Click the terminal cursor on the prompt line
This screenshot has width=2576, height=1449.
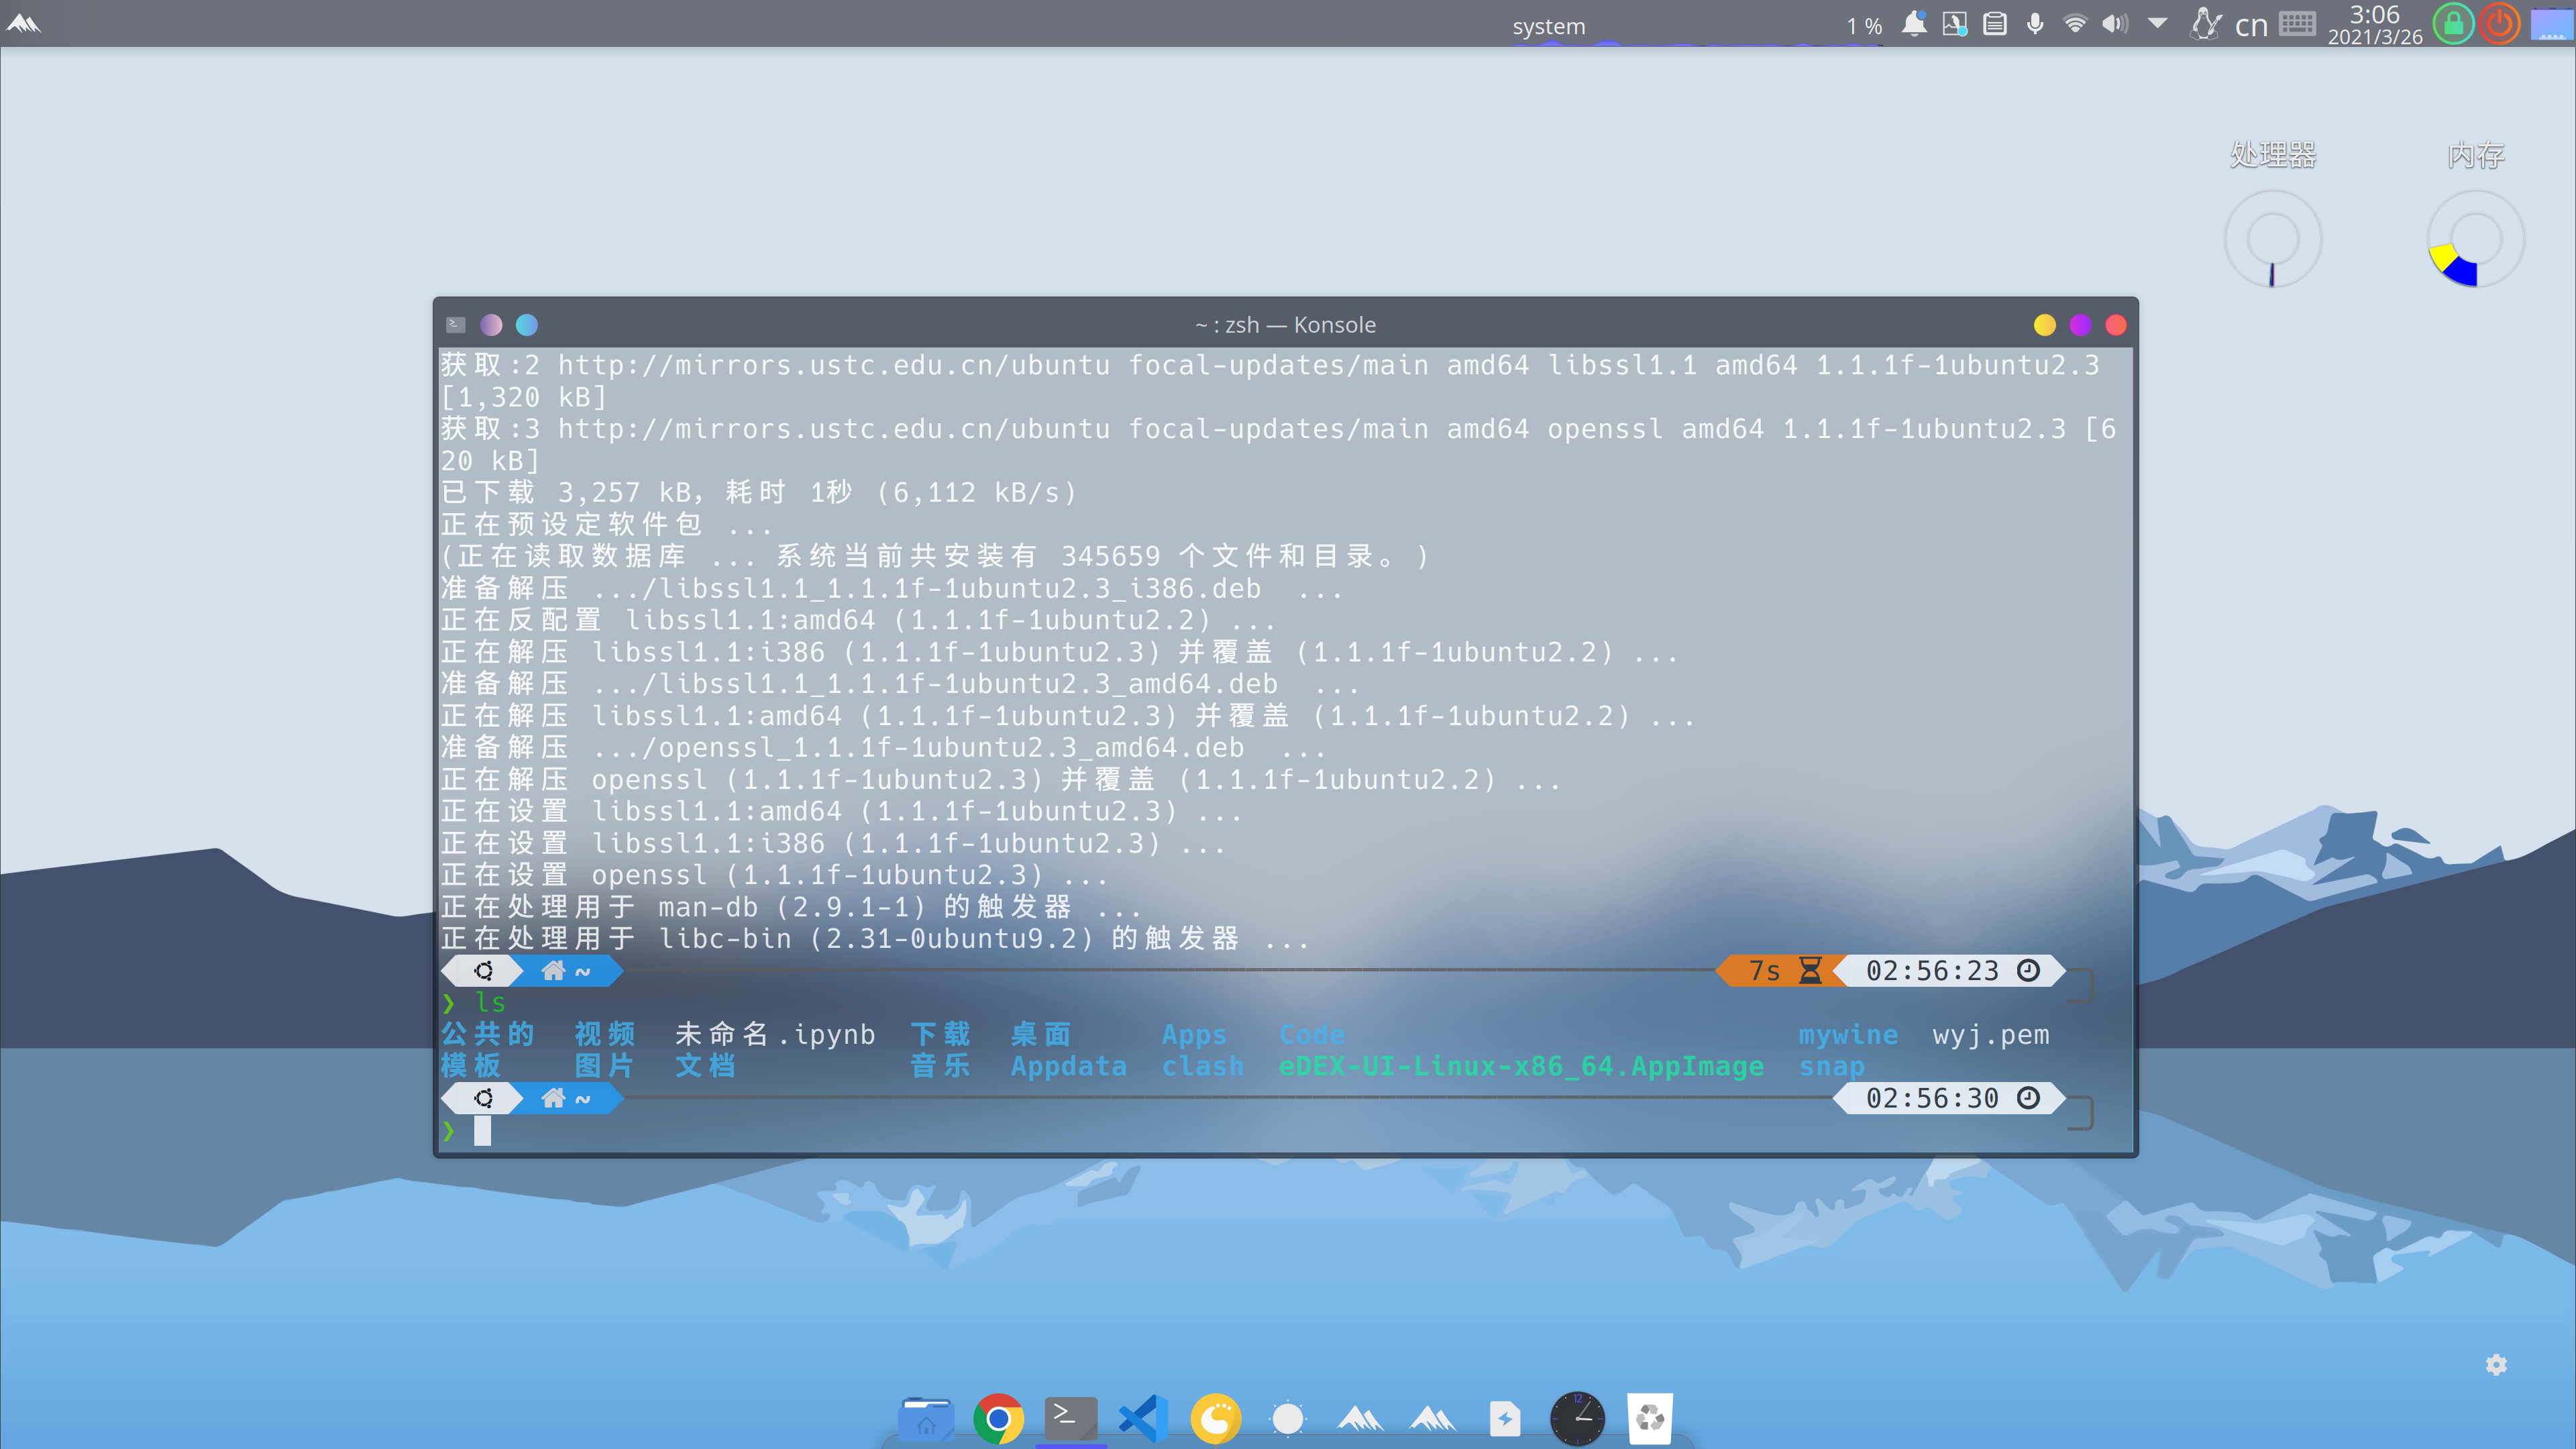(482, 1131)
